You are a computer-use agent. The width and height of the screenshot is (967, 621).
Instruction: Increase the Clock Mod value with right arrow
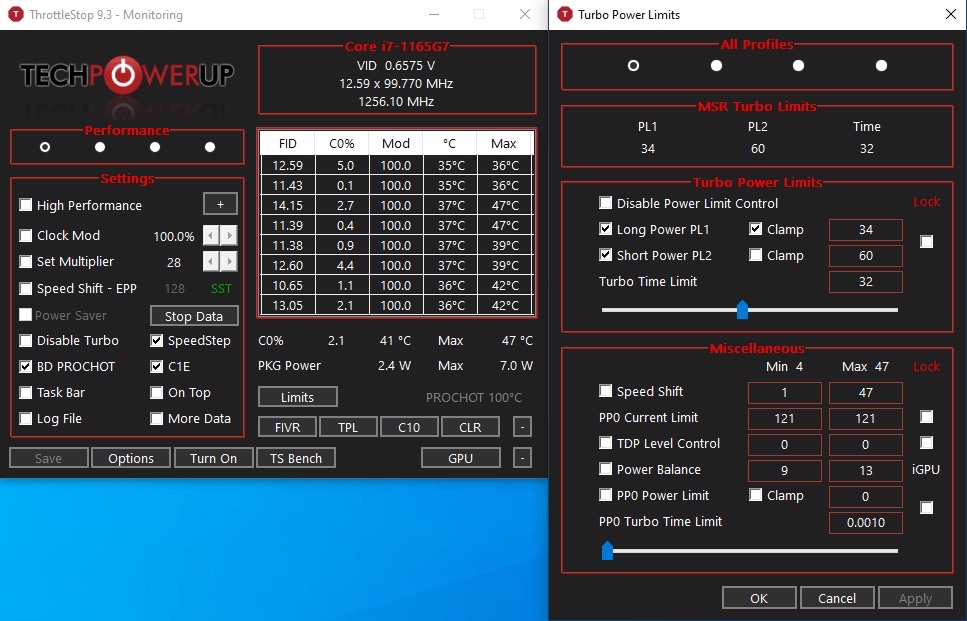[229, 236]
